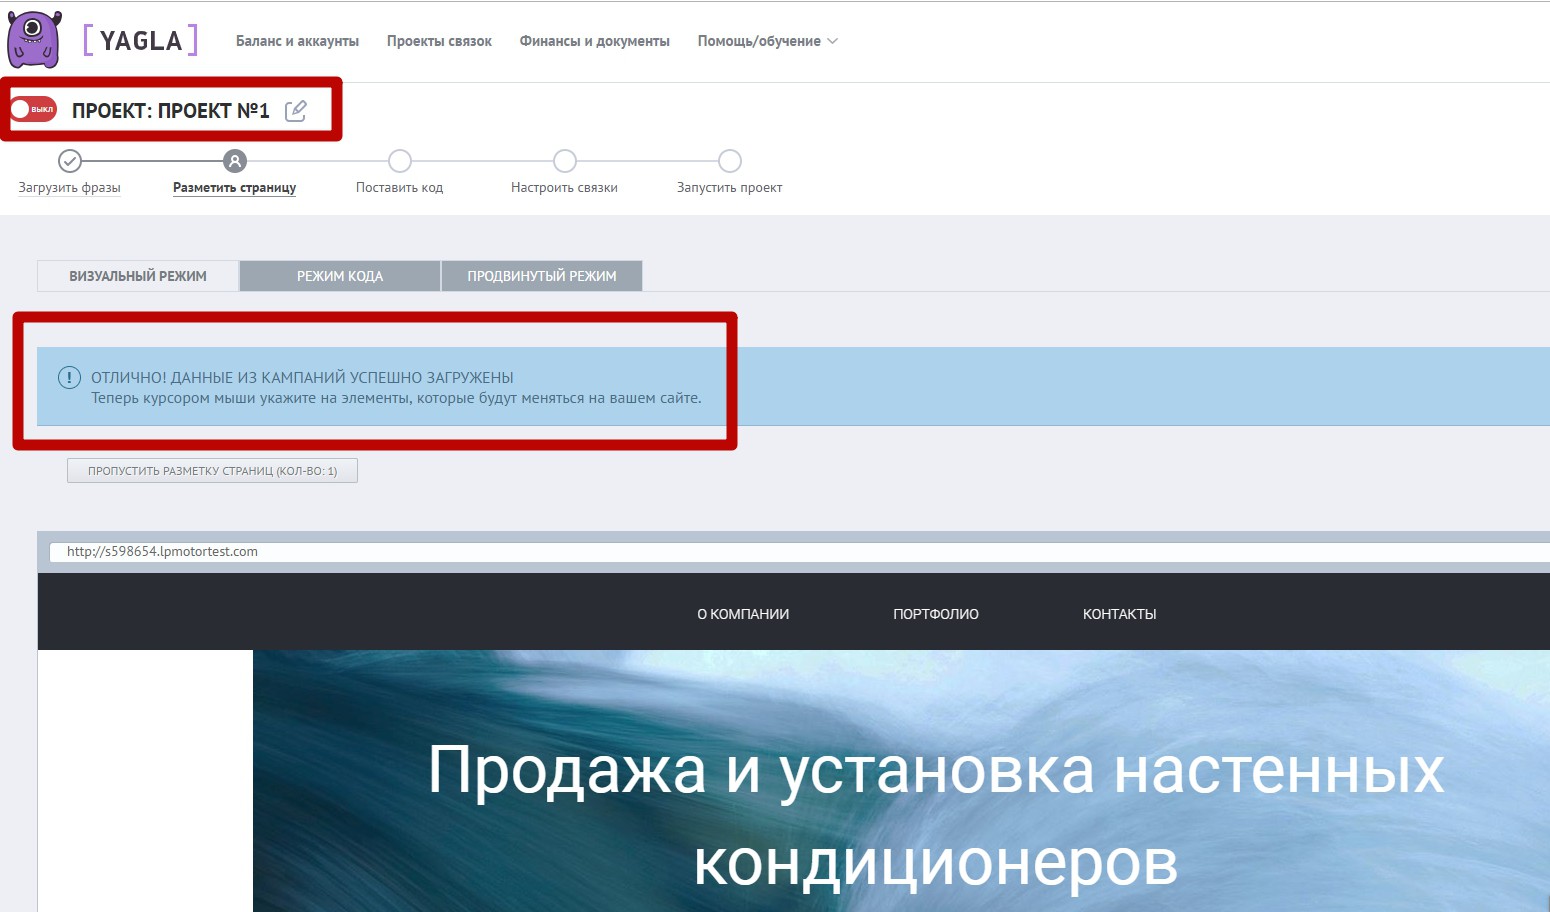Expand the Помощь/обучение dropdown menu
This screenshot has height=912, width=1550.
(767, 41)
